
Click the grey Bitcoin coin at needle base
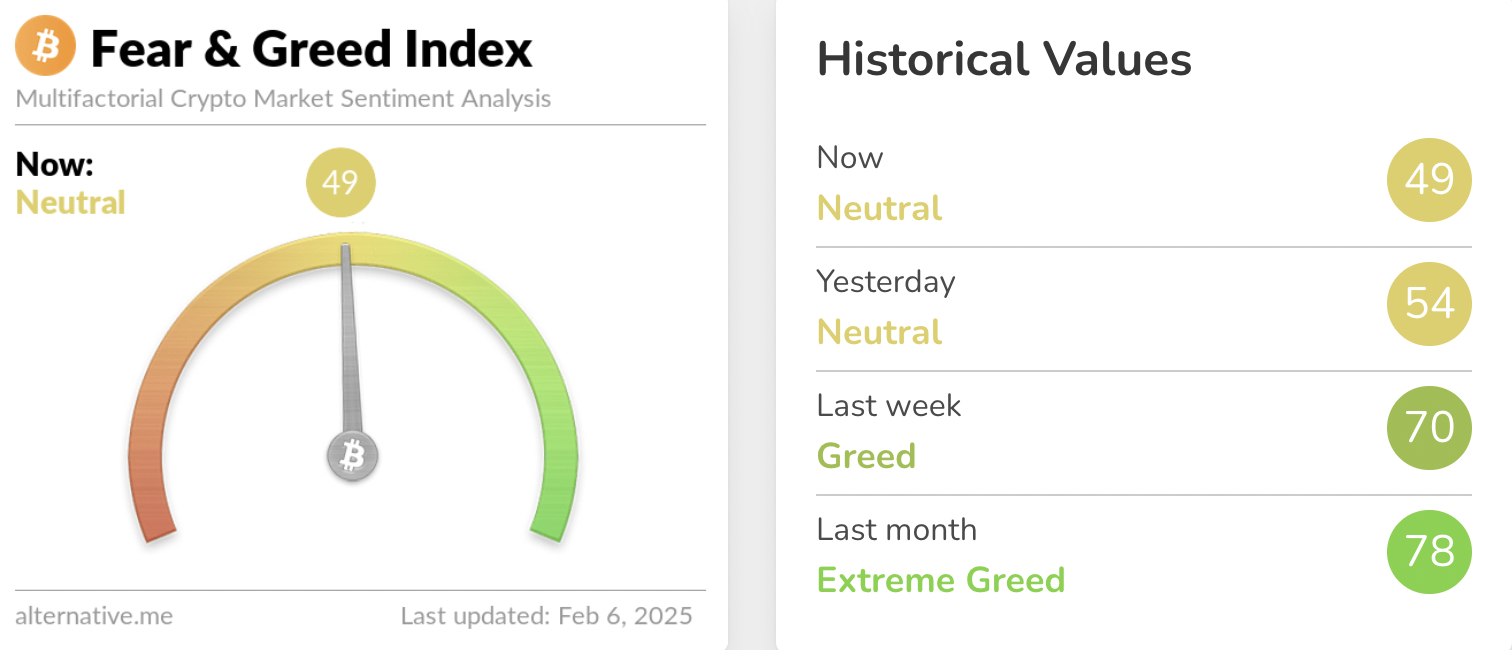click(352, 457)
